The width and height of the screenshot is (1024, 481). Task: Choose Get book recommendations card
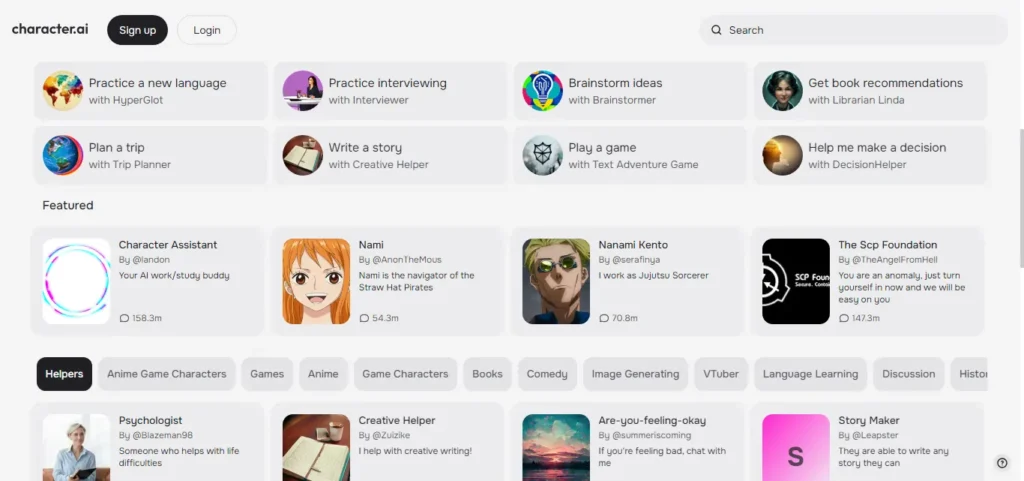[x=871, y=91]
